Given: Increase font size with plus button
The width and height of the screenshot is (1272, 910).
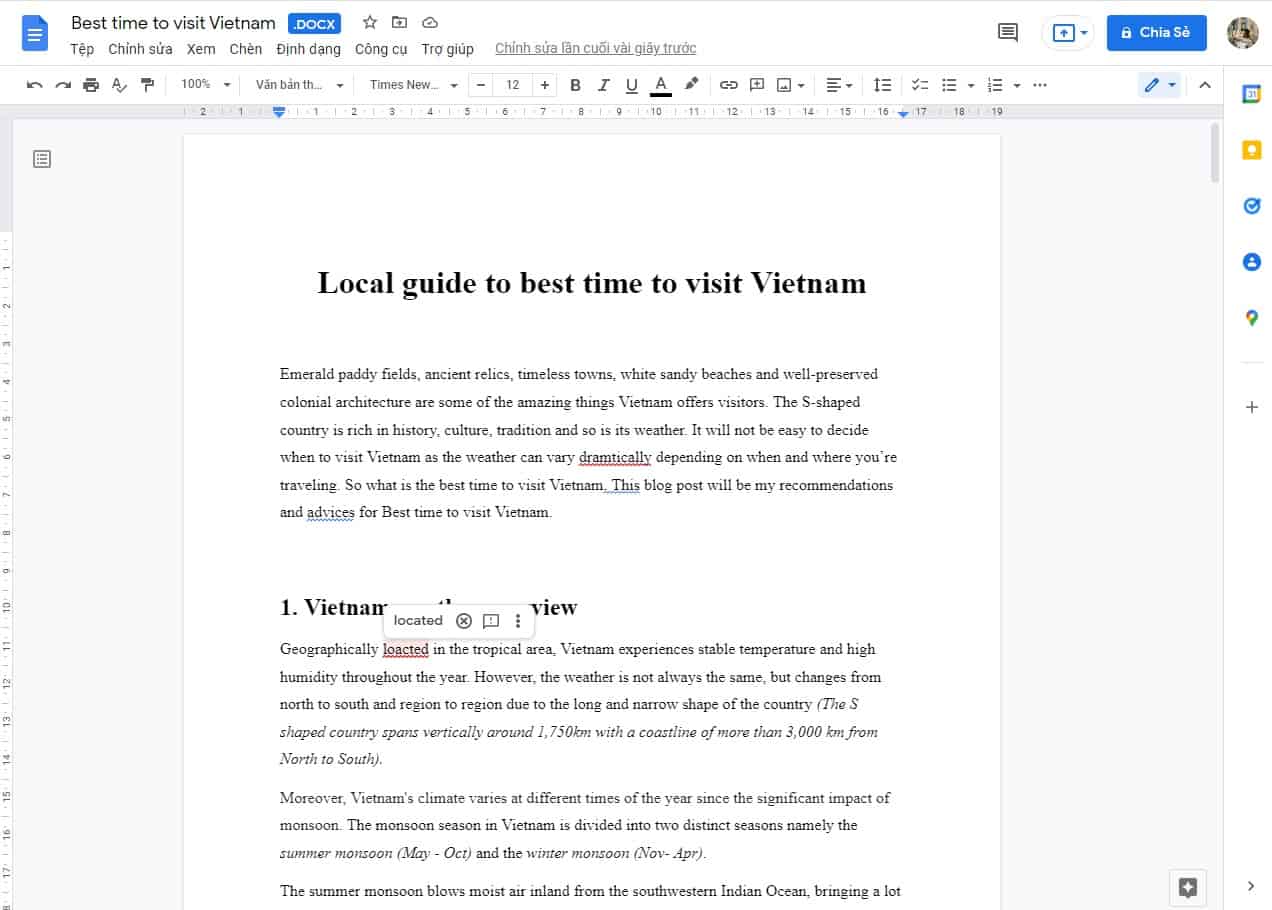Looking at the screenshot, I should pos(544,85).
